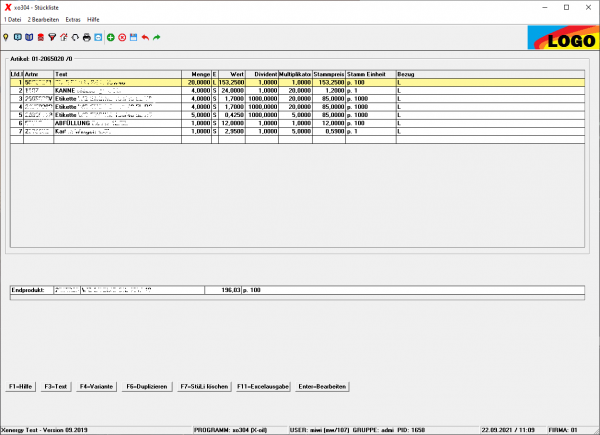Viewport: 600px width, 435px height.
Task: Click the Artikel 01-2065020 /0 label
Action: [x=41, y=59]
